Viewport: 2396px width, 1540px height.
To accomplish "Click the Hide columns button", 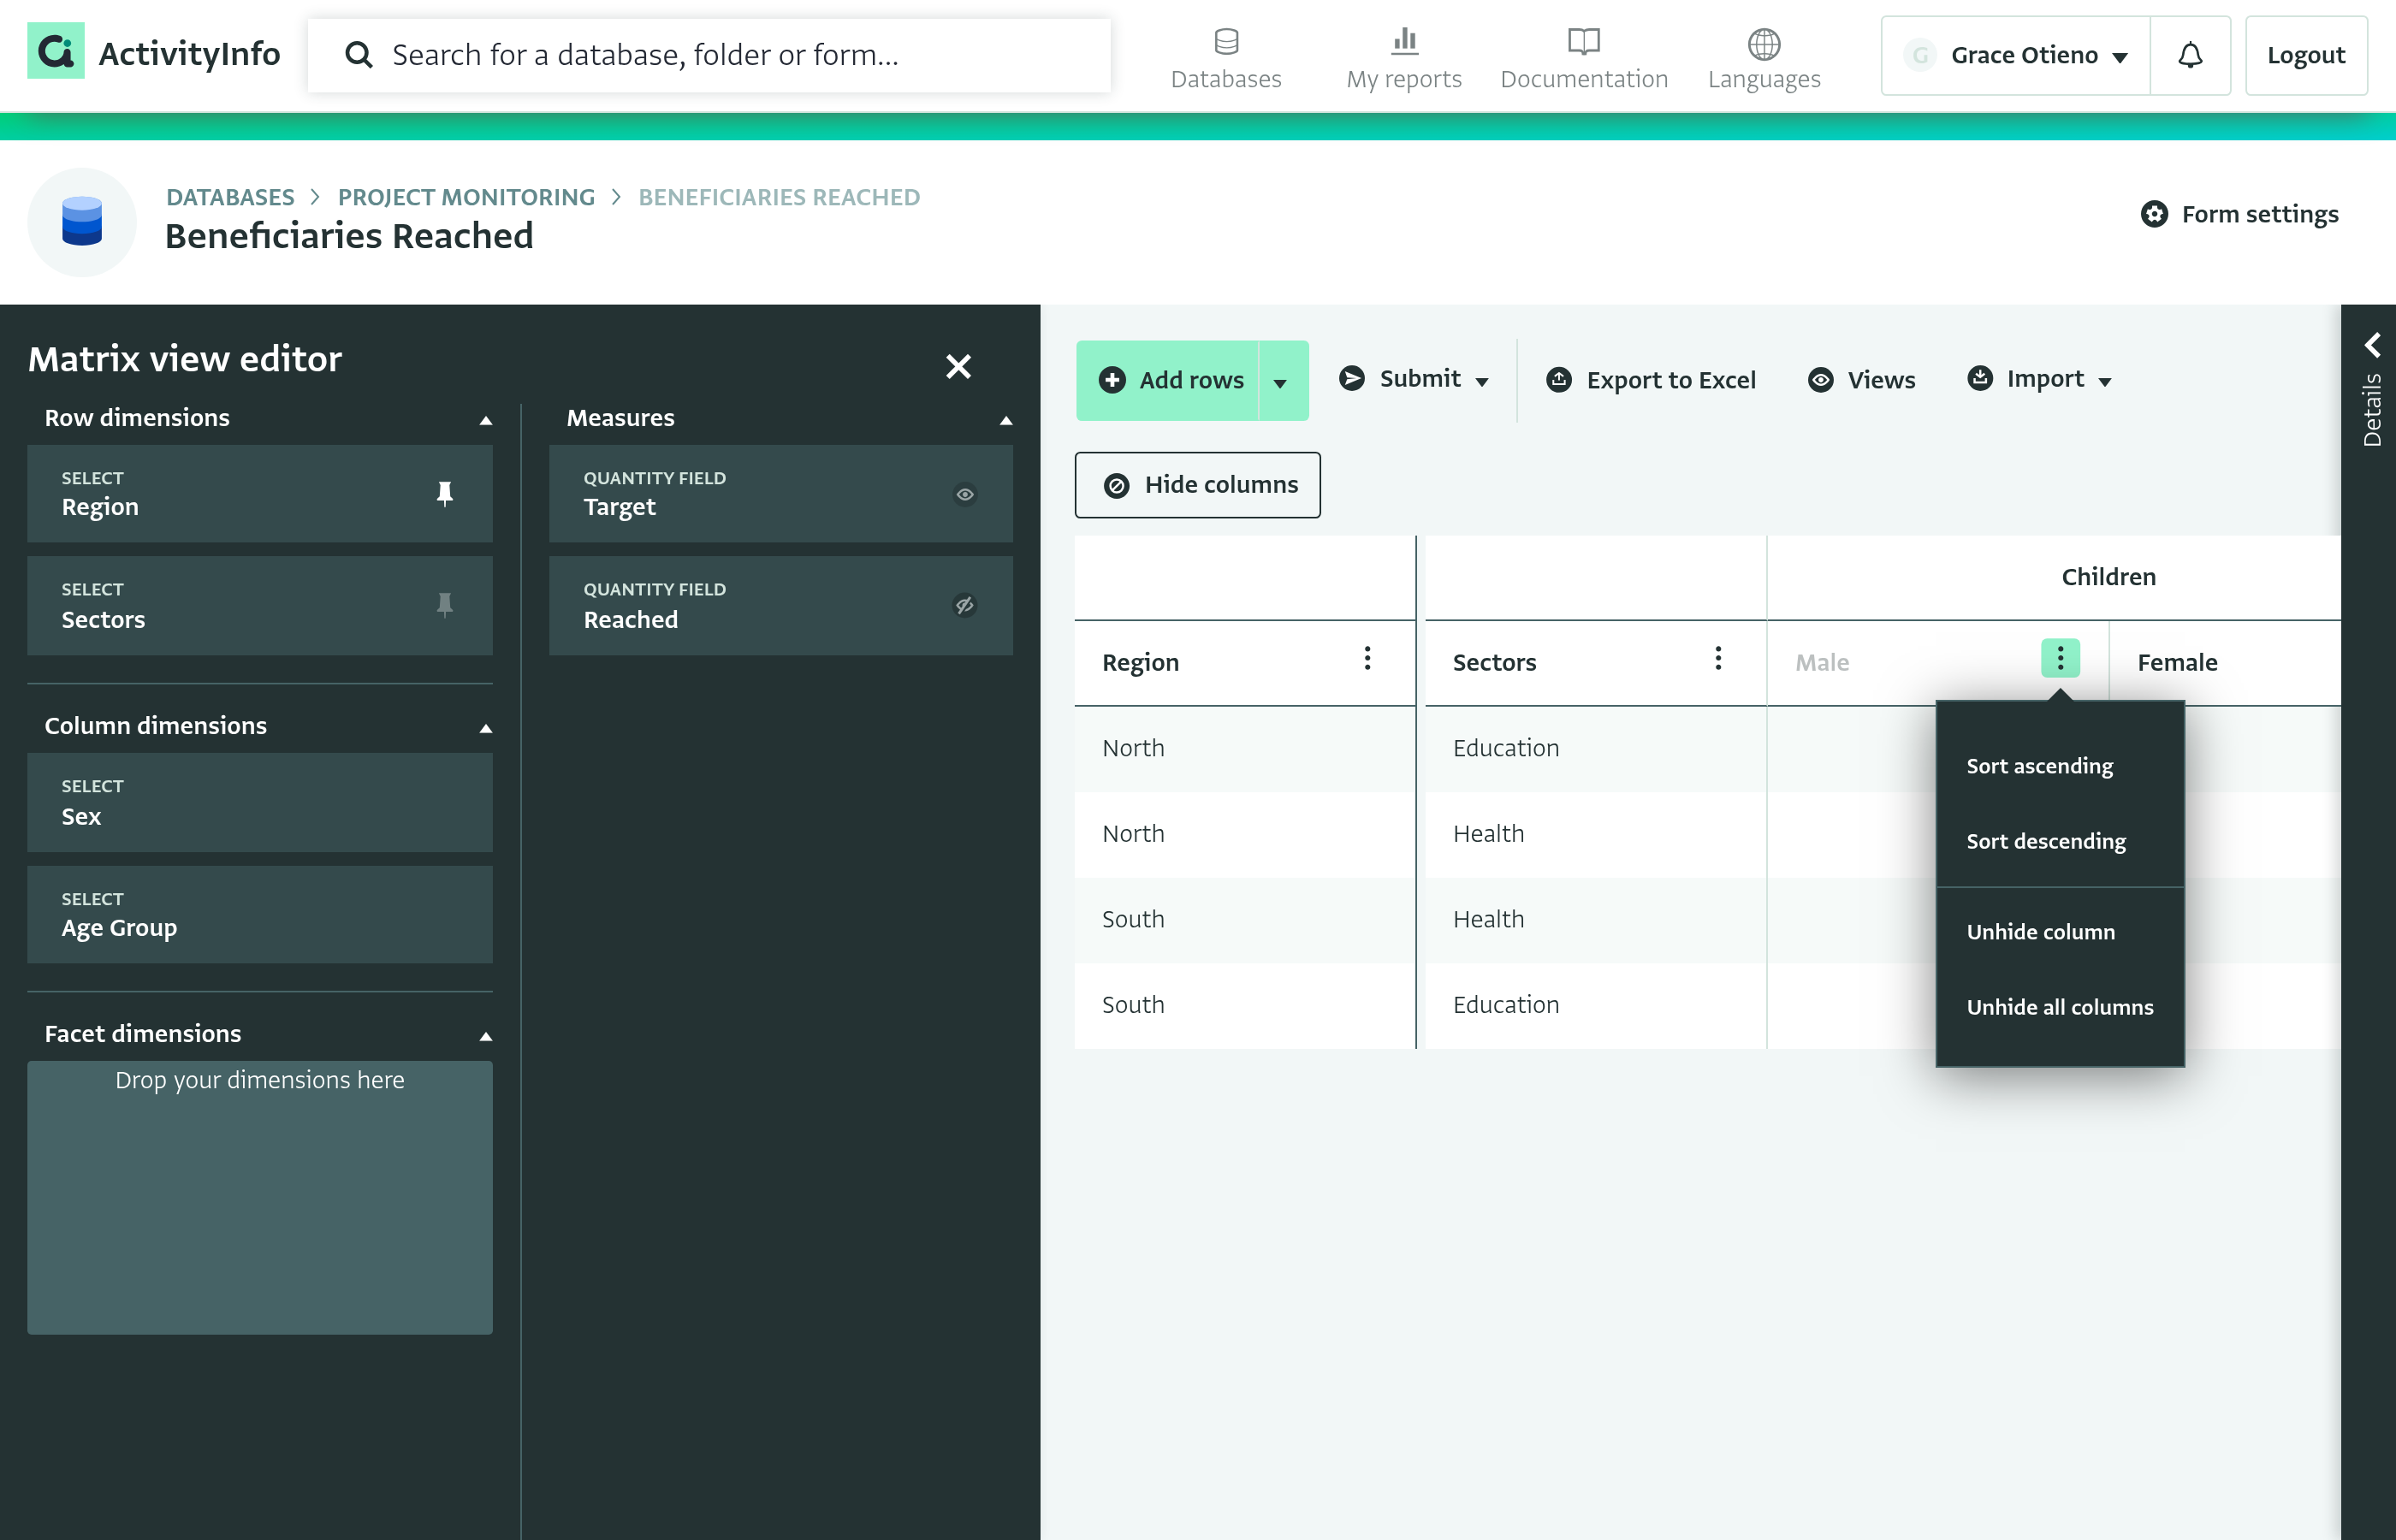I will click(x=1197, y=485).
